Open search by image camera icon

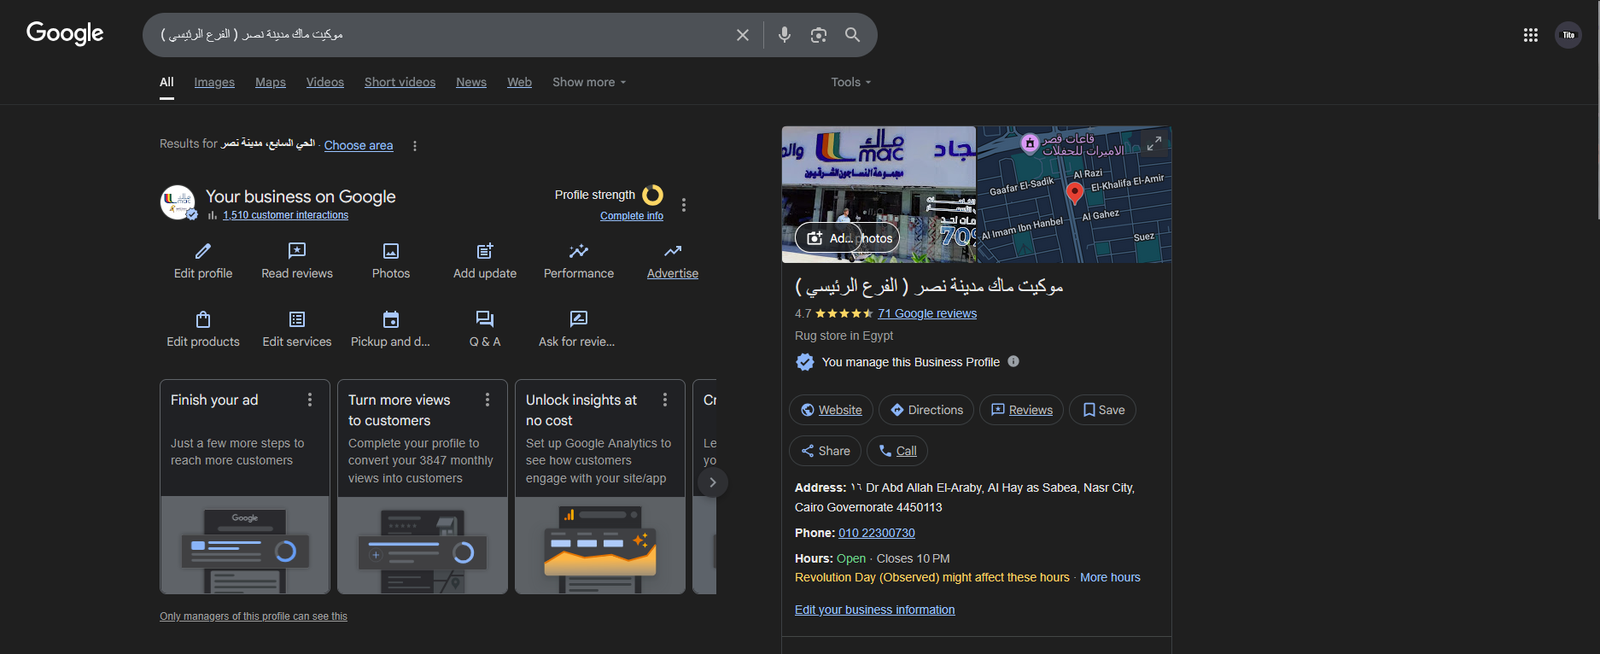coord(818,35)
